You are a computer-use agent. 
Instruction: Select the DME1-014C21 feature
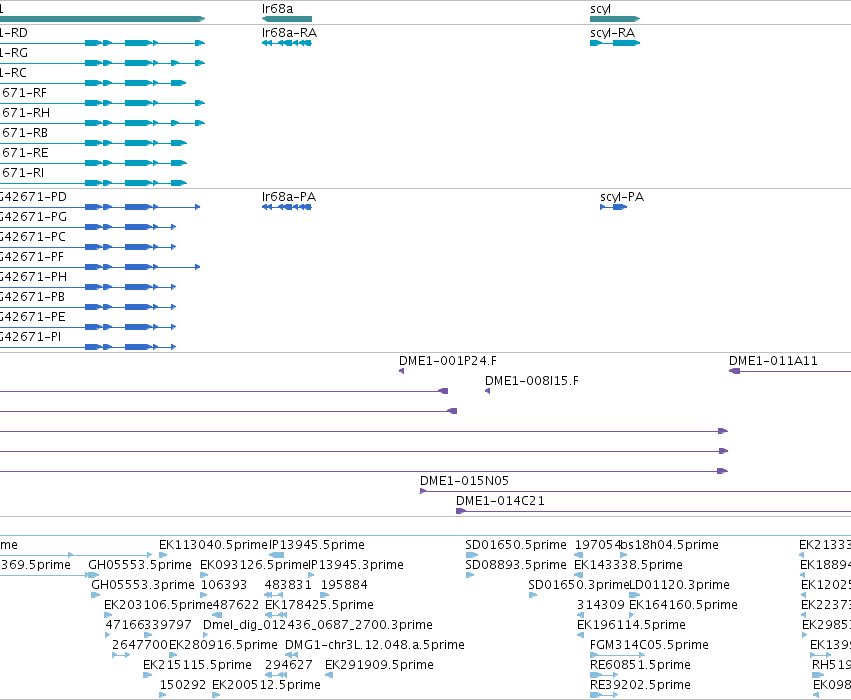(x=653, y=511)
